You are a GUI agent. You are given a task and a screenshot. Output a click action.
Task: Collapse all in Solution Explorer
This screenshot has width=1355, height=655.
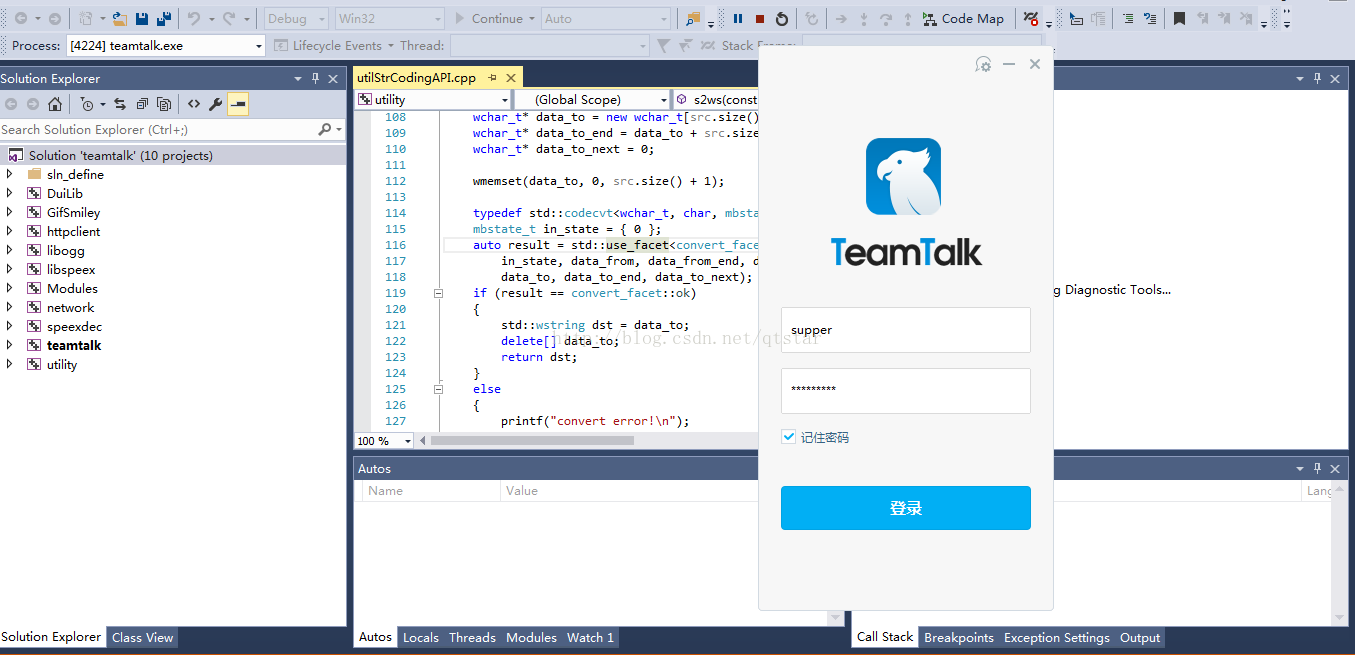click(142, 104)
